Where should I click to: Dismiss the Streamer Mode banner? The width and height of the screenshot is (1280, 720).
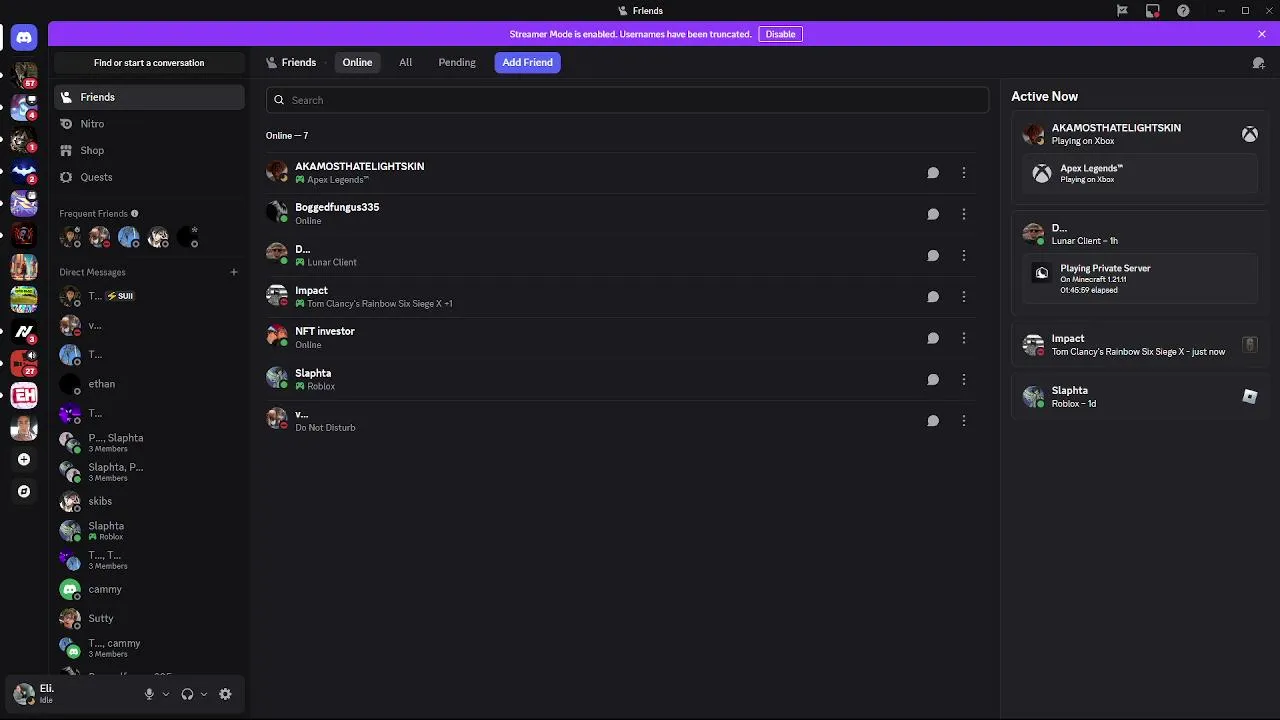(x=1262, y=34)
